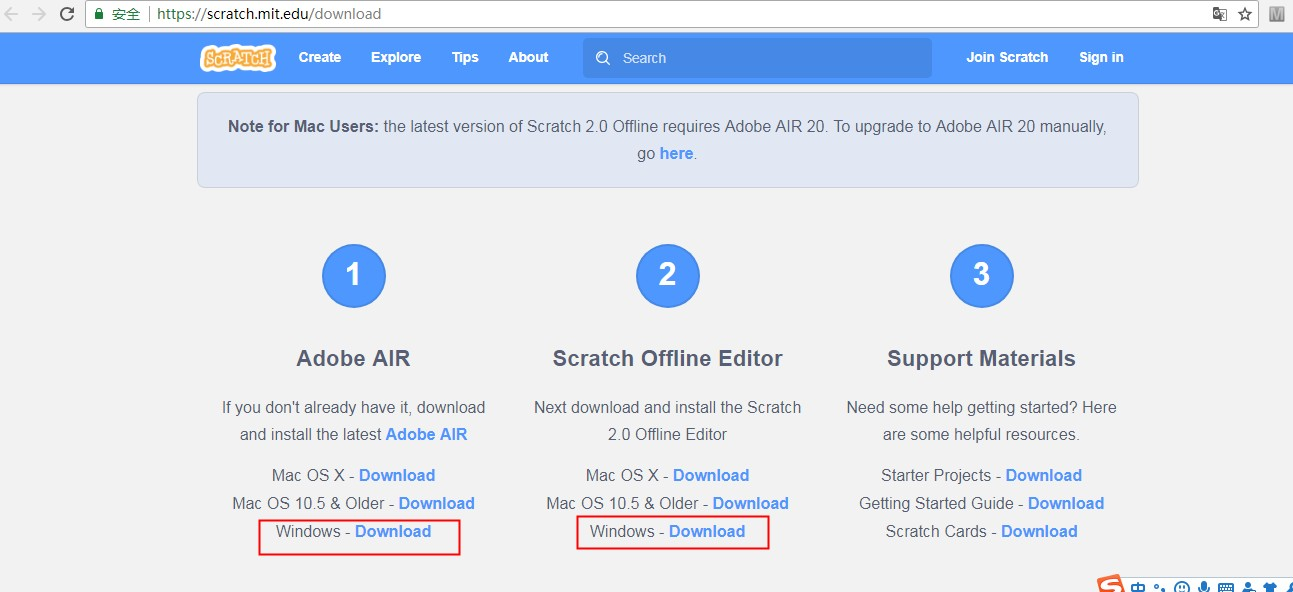The width and height of the screenshot is (1293, 592).
Task: Download the Scratch Cards
Action: [x=1039, y=531]
